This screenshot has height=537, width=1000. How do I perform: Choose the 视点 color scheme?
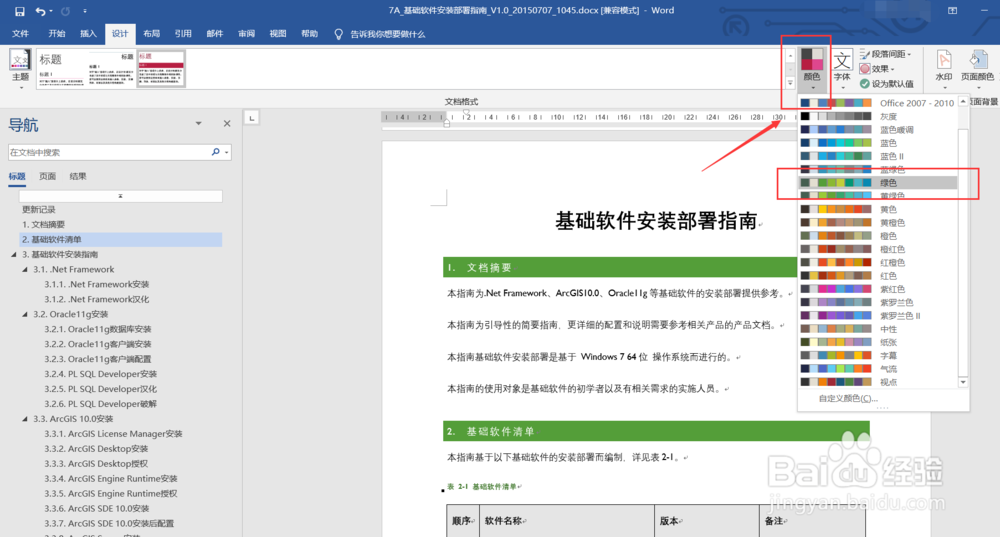pos(878,382)
